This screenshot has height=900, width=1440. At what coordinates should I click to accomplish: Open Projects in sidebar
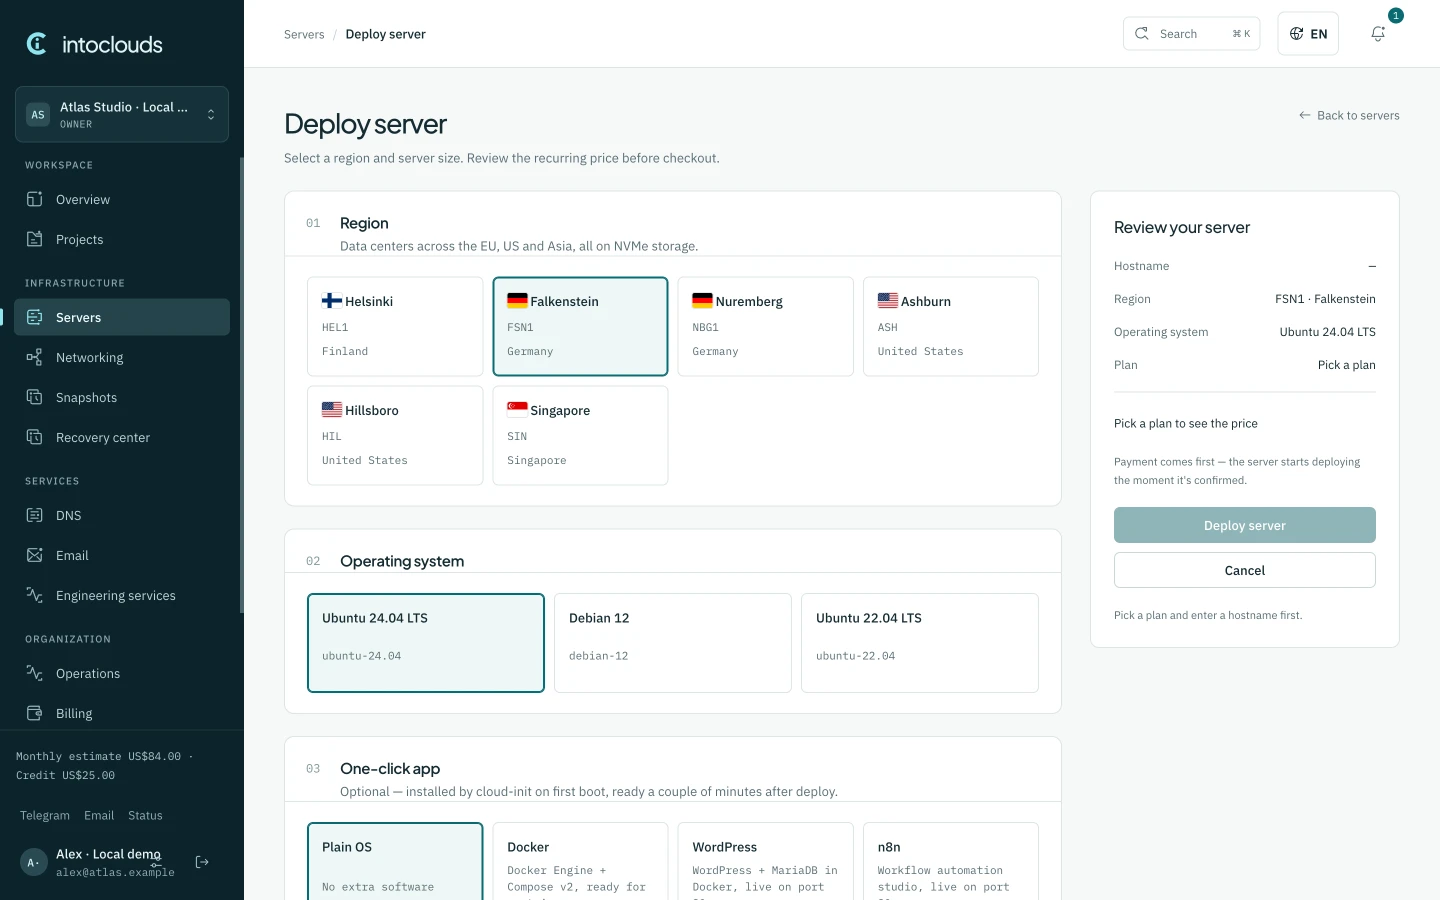click(x=122, y=239)
